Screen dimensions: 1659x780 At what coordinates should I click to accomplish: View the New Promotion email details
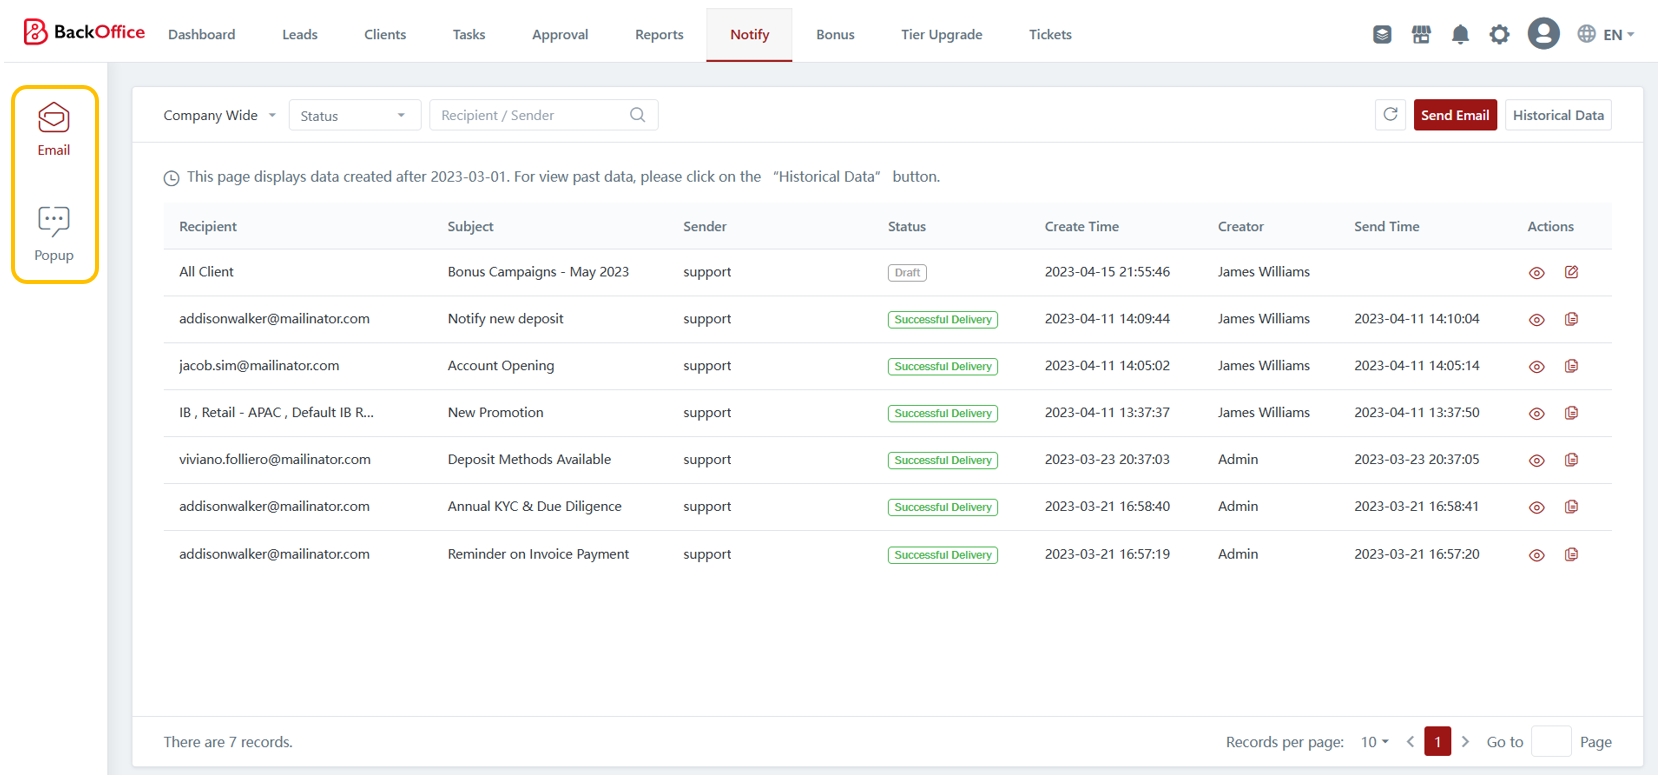(x=1537, y=413)
